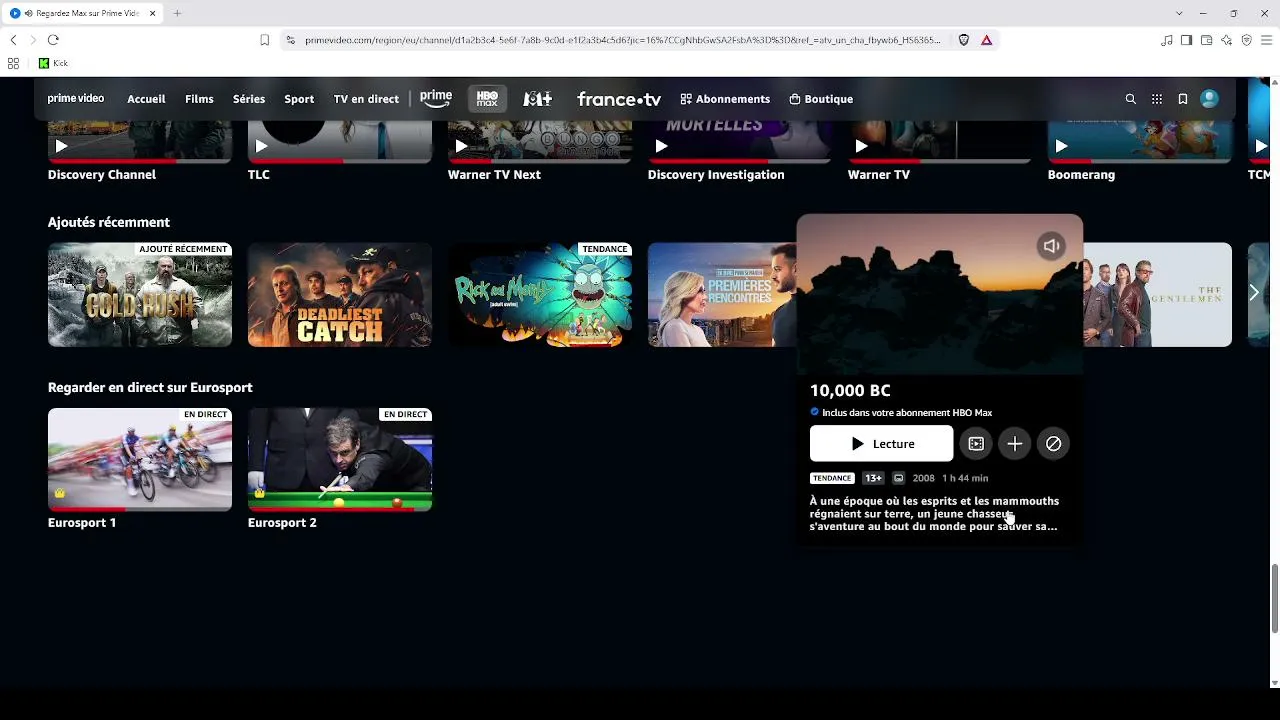Go back in the browser
The width and height of the screenshot is (1280, 720).
[x=13, y=40]
